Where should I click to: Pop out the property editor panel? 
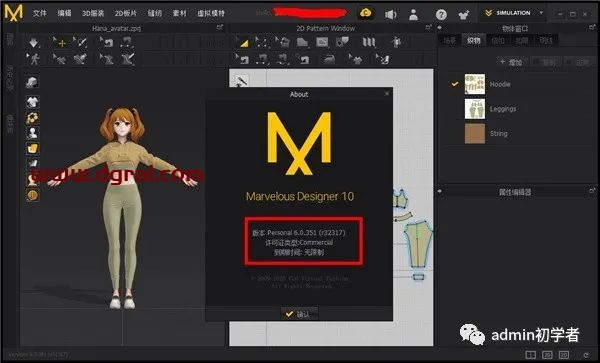pos(592,190)
